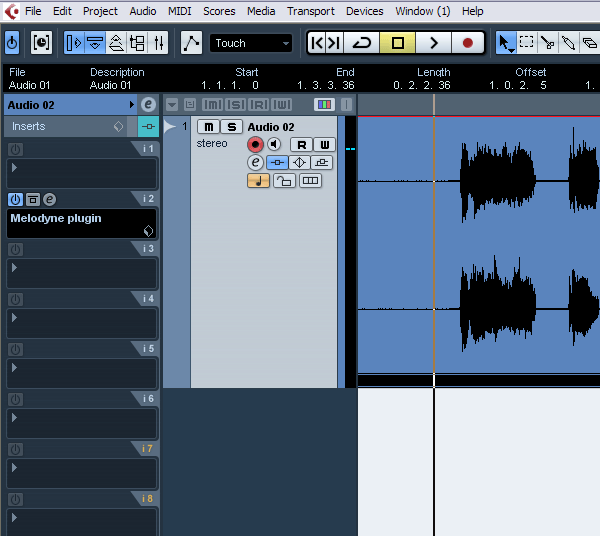Click the track color selector in track list header
This screenshot has height=536, width=600.
[324, 105]
